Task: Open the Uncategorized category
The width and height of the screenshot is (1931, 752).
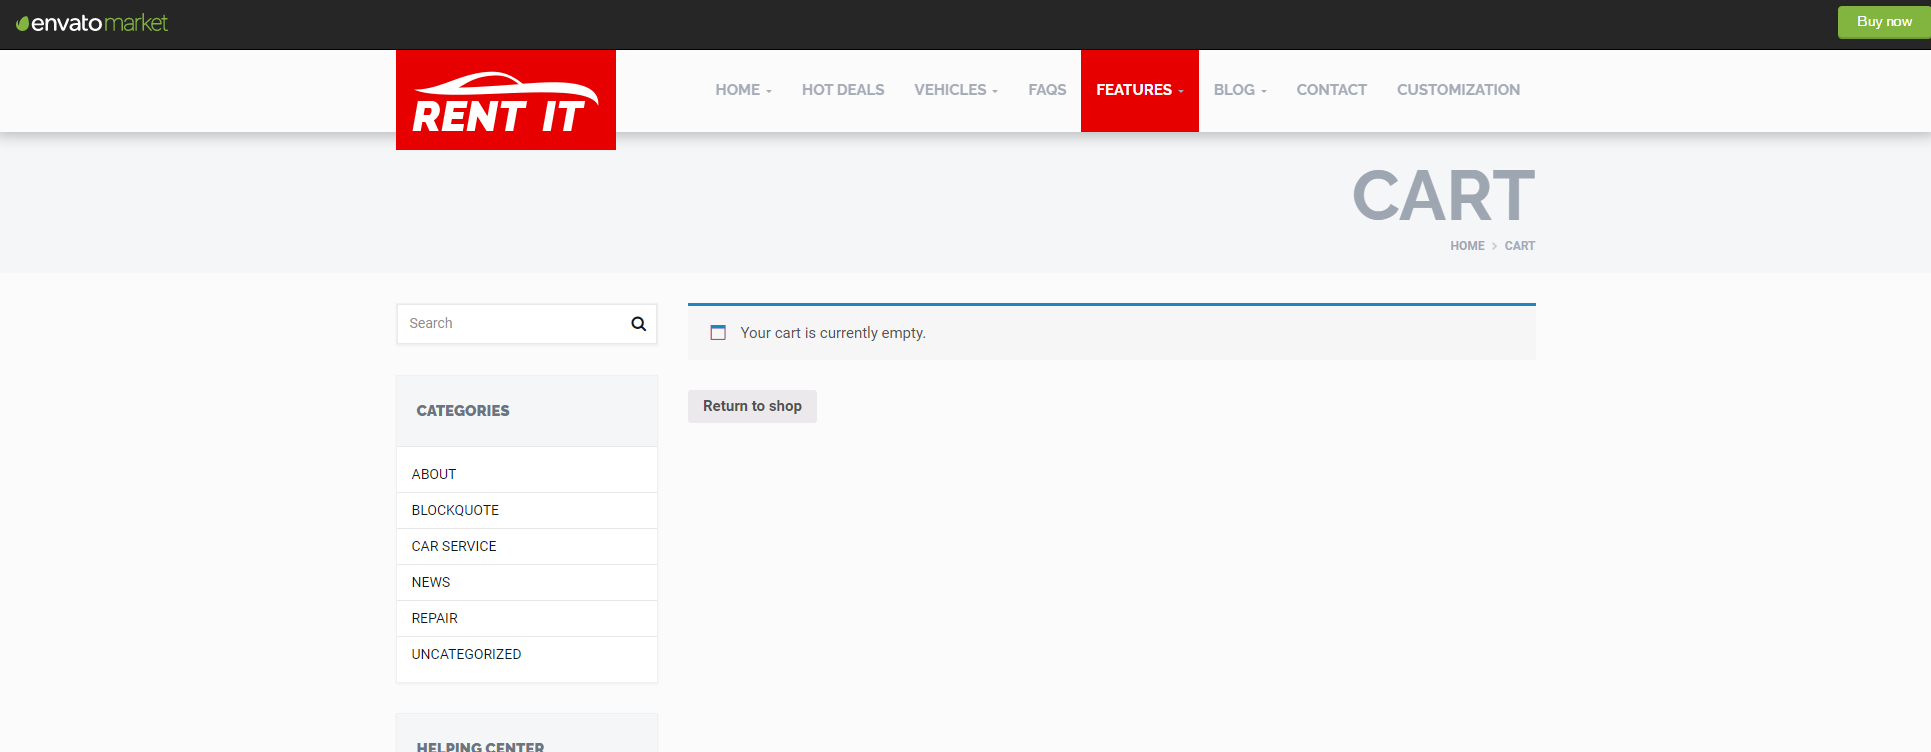Action: pos(466,654)
